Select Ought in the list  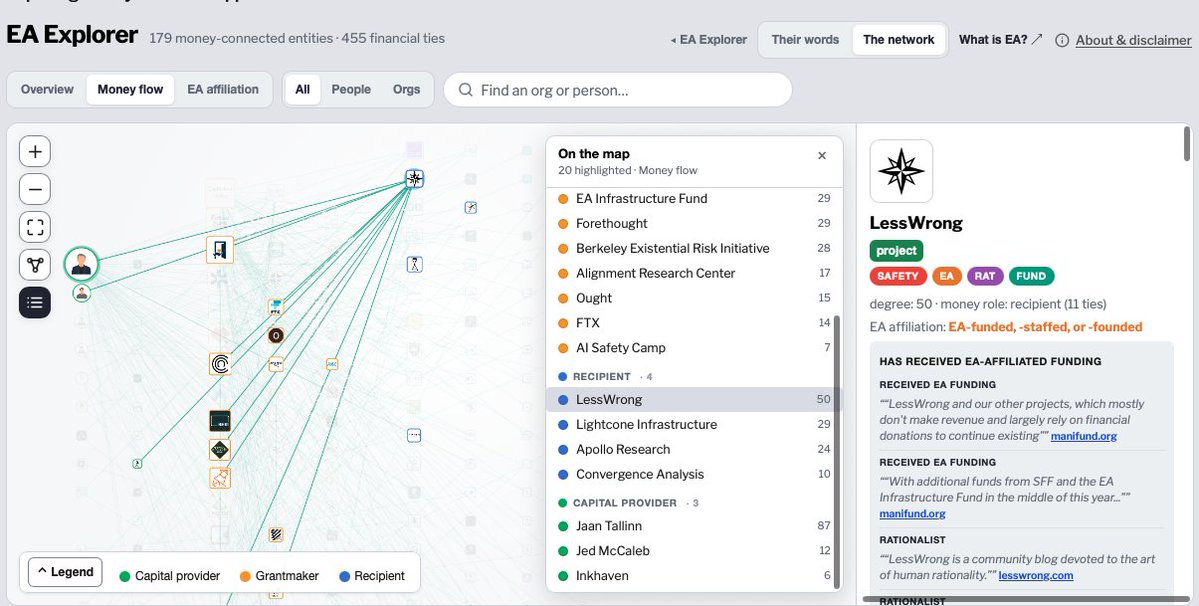tap(694, 298)
